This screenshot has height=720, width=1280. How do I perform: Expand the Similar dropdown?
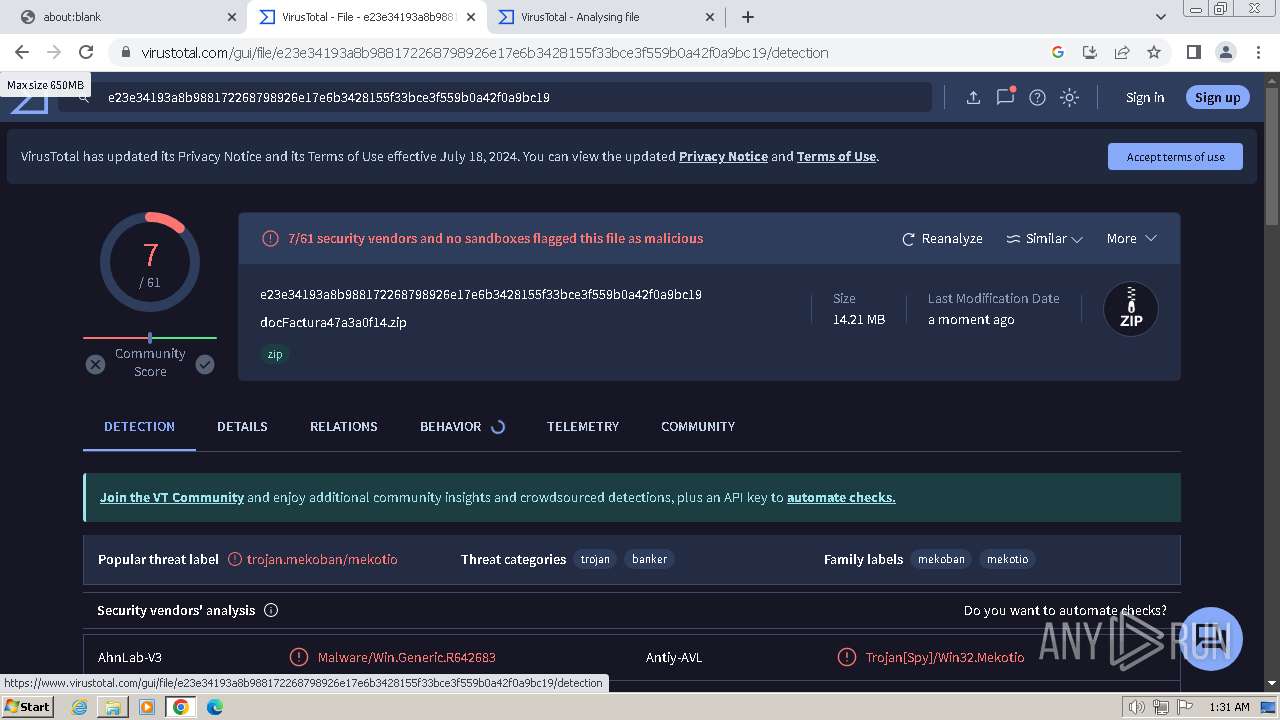coord(1044,238)
